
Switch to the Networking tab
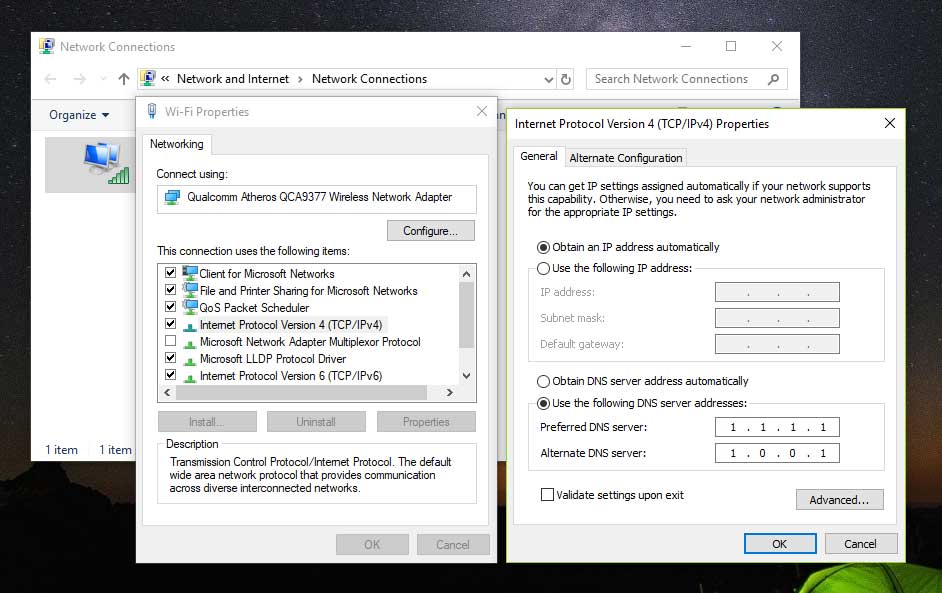(177, 144)
